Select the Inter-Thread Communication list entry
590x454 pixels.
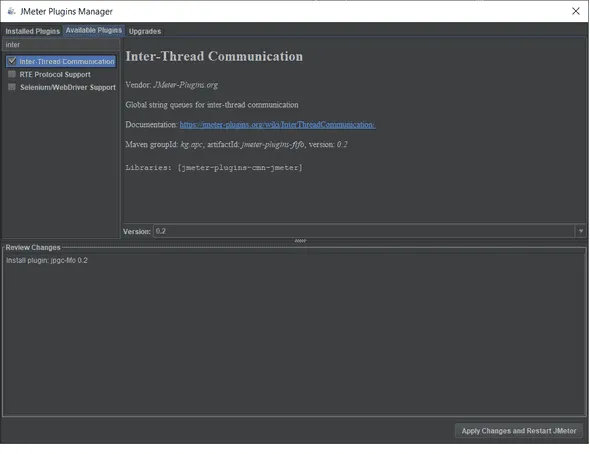67,61
